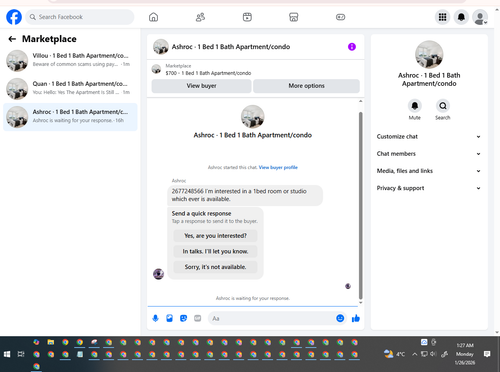Screen dimensions: 500x372
Task: Expand Chat members section
Action: [429, 154]
